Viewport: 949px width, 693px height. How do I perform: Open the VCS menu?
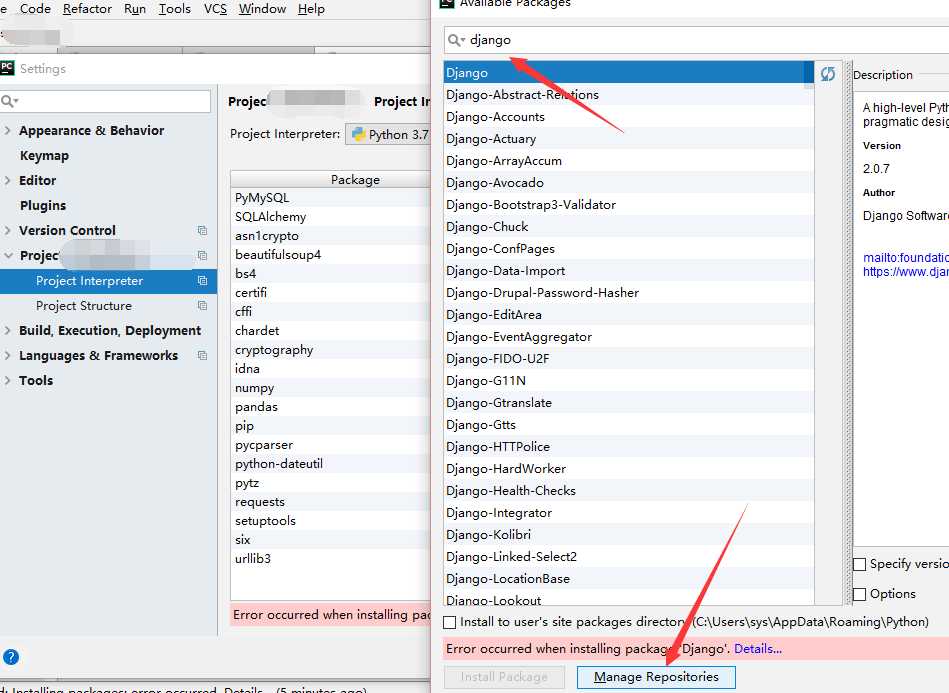coord(215,9)
